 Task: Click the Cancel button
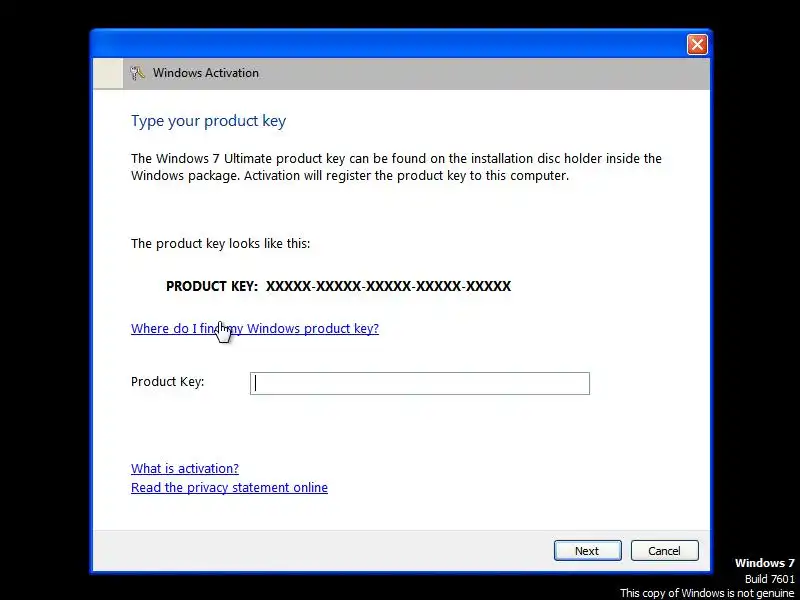(664, 551)
